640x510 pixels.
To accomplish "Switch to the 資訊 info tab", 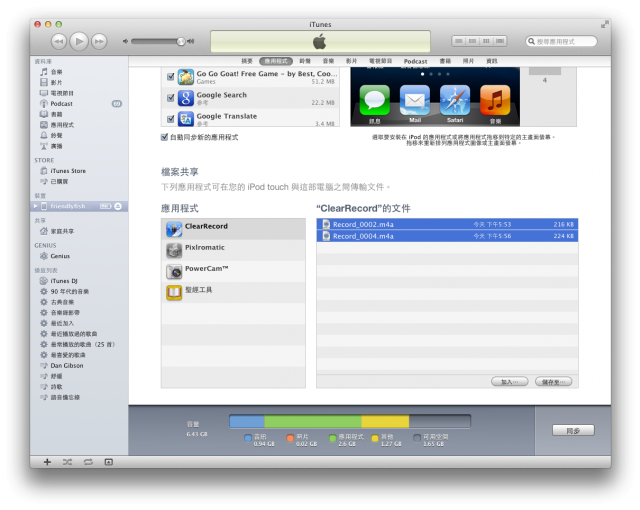I will point(492,61).
